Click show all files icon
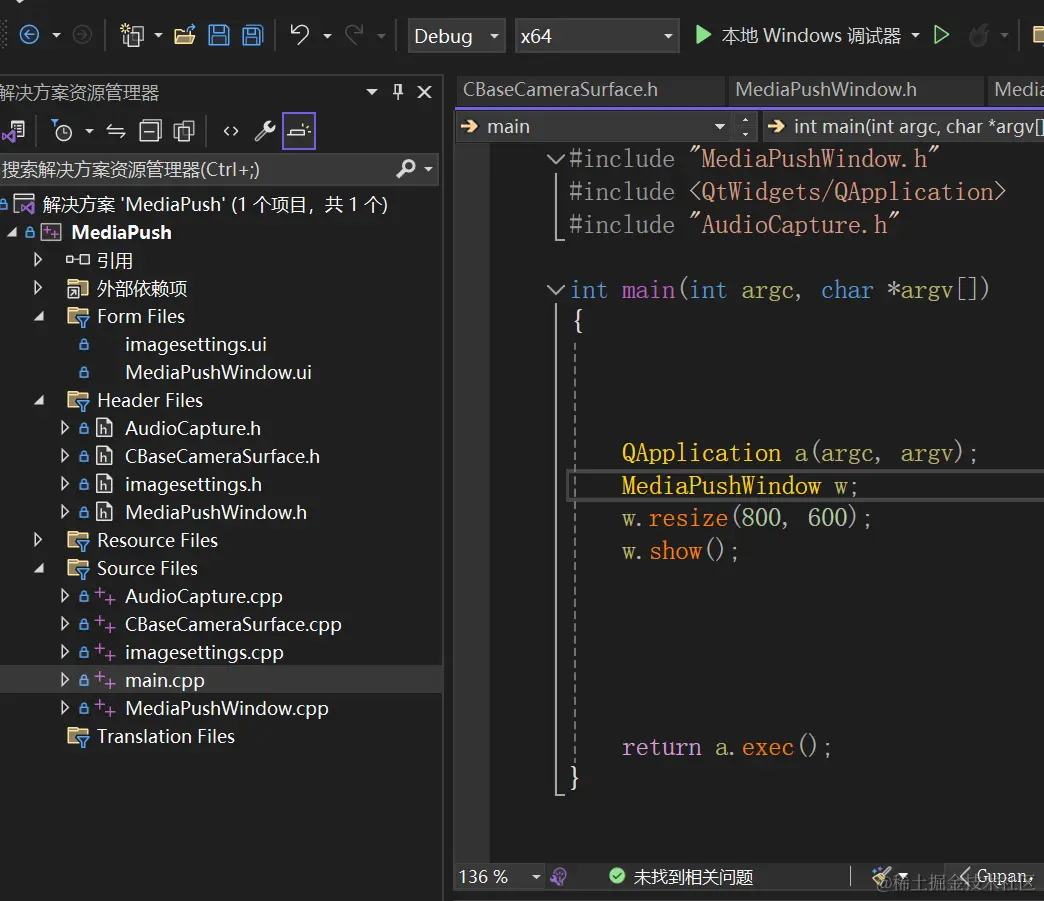This screenshot has width=1044, height=901. (x=184, y=131)
